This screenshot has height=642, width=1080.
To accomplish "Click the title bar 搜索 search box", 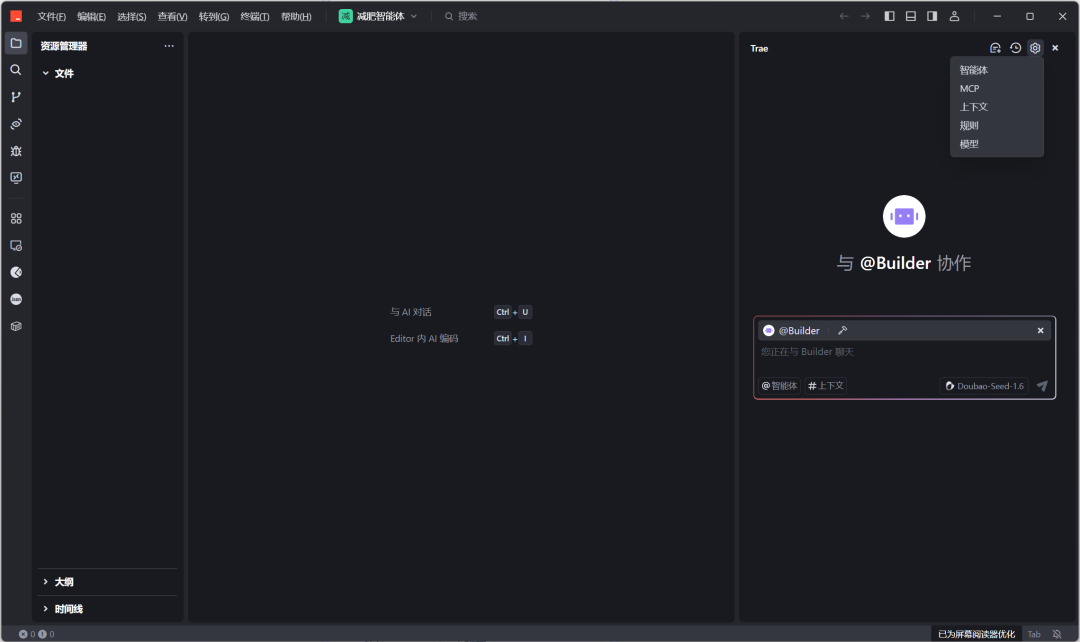I will (x=461, y=16).
